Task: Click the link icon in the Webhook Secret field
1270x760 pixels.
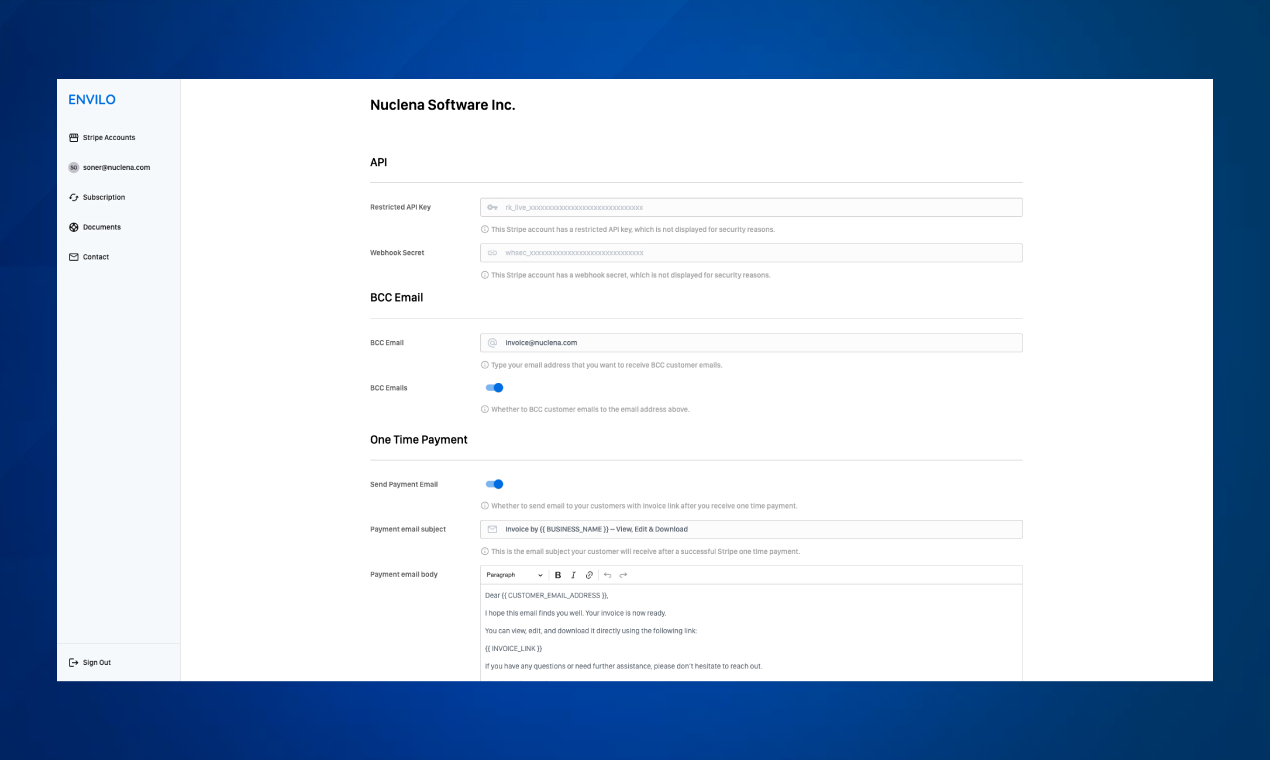Action: [492, 253]
